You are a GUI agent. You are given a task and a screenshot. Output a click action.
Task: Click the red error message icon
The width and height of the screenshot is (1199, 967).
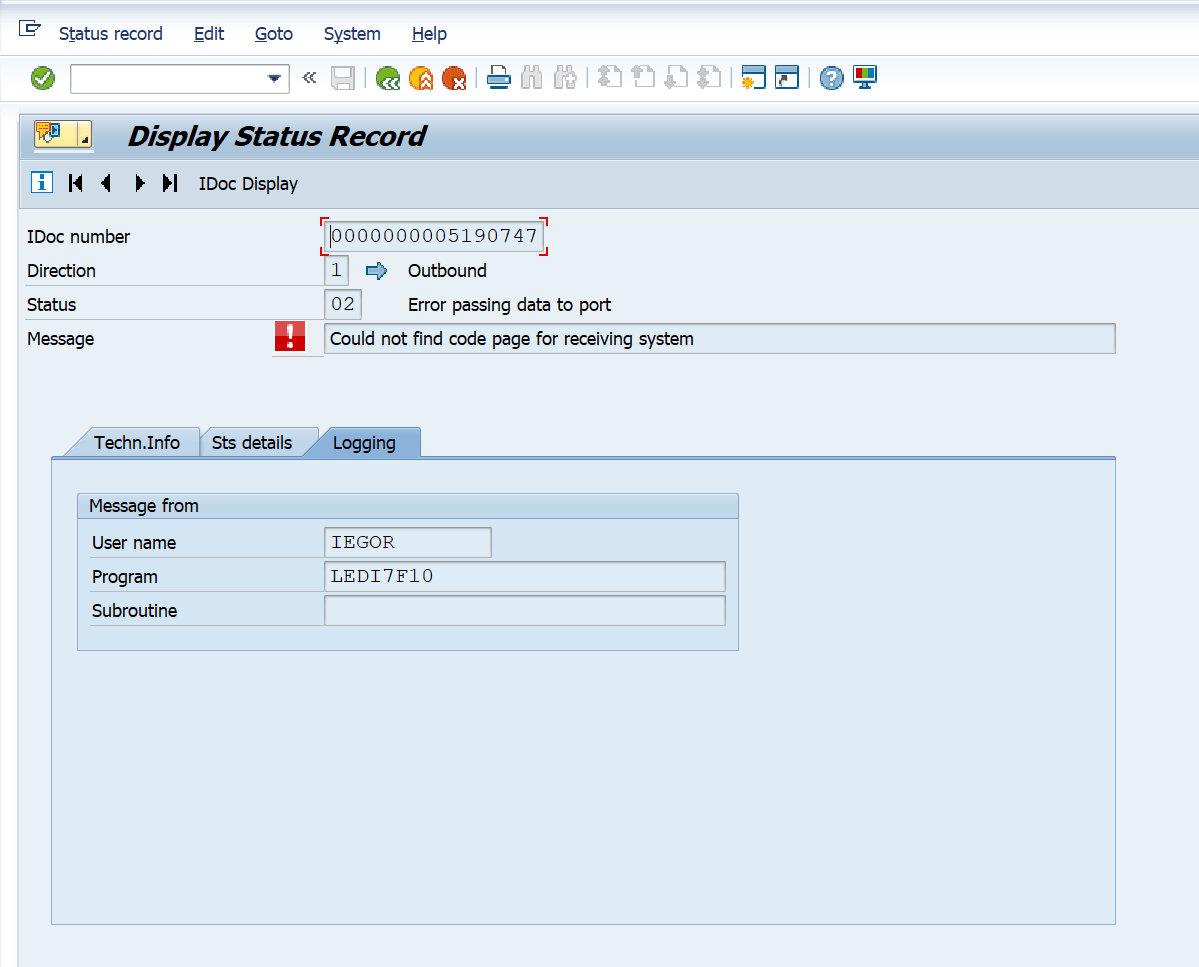290,337
